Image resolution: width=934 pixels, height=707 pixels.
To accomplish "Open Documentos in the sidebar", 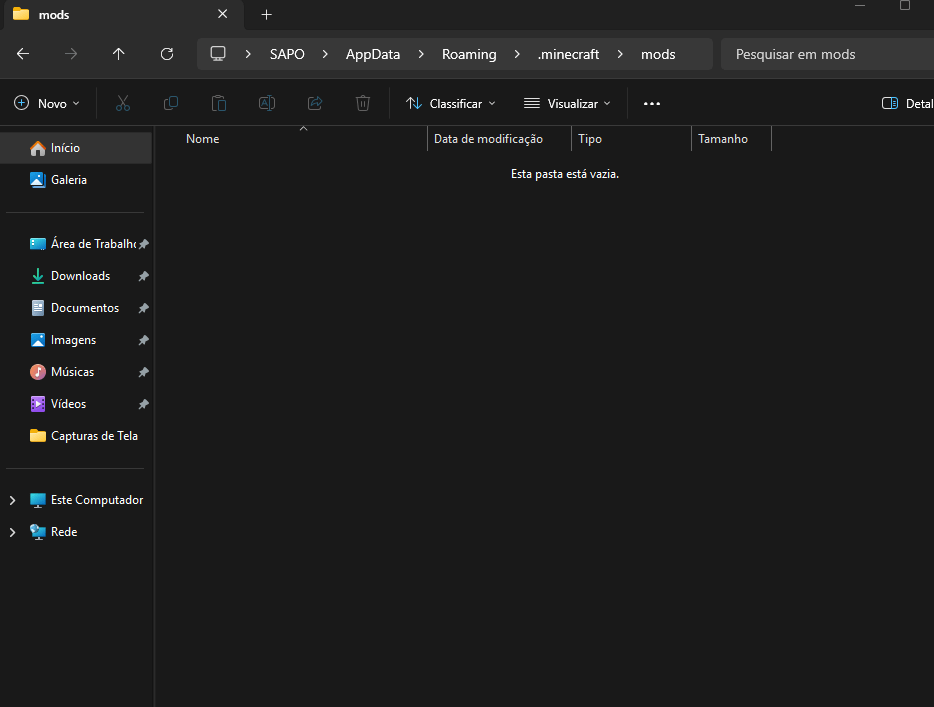I will click(76, 308).
